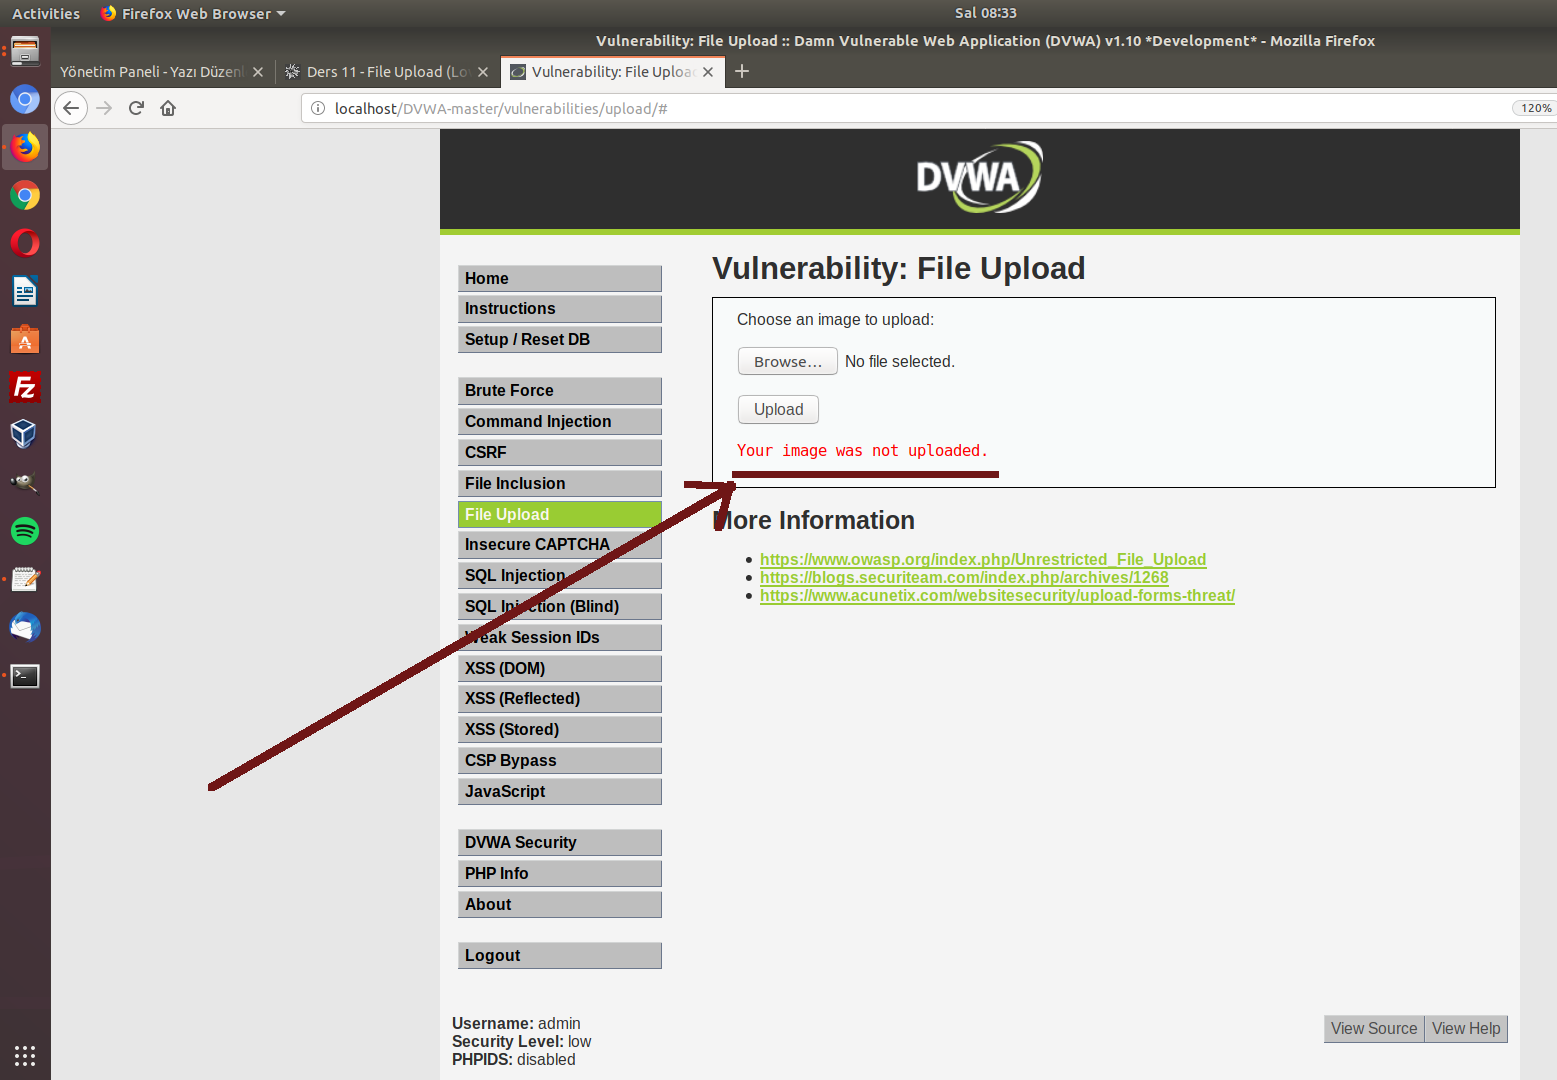Open Files manager in Ubuntu dock
The height and width of the screenshot is (1080, 1557).
click(25, 51)
